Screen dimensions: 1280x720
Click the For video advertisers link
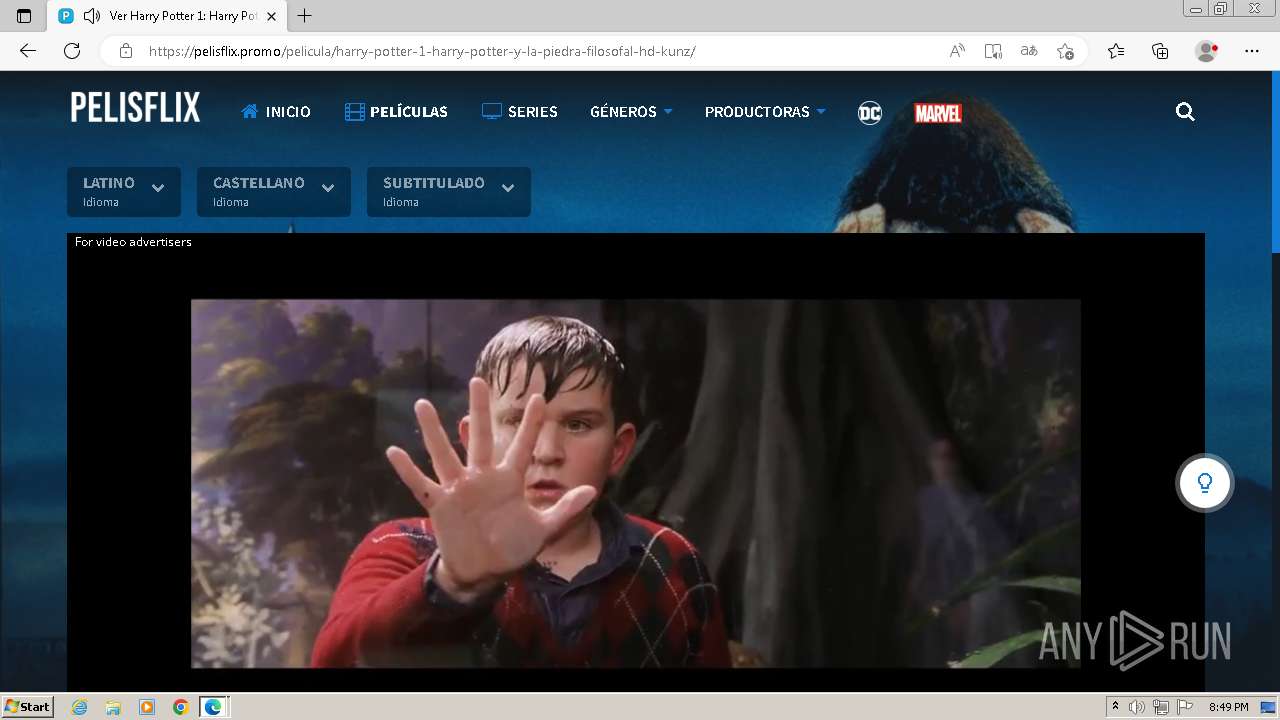(133, 242)
